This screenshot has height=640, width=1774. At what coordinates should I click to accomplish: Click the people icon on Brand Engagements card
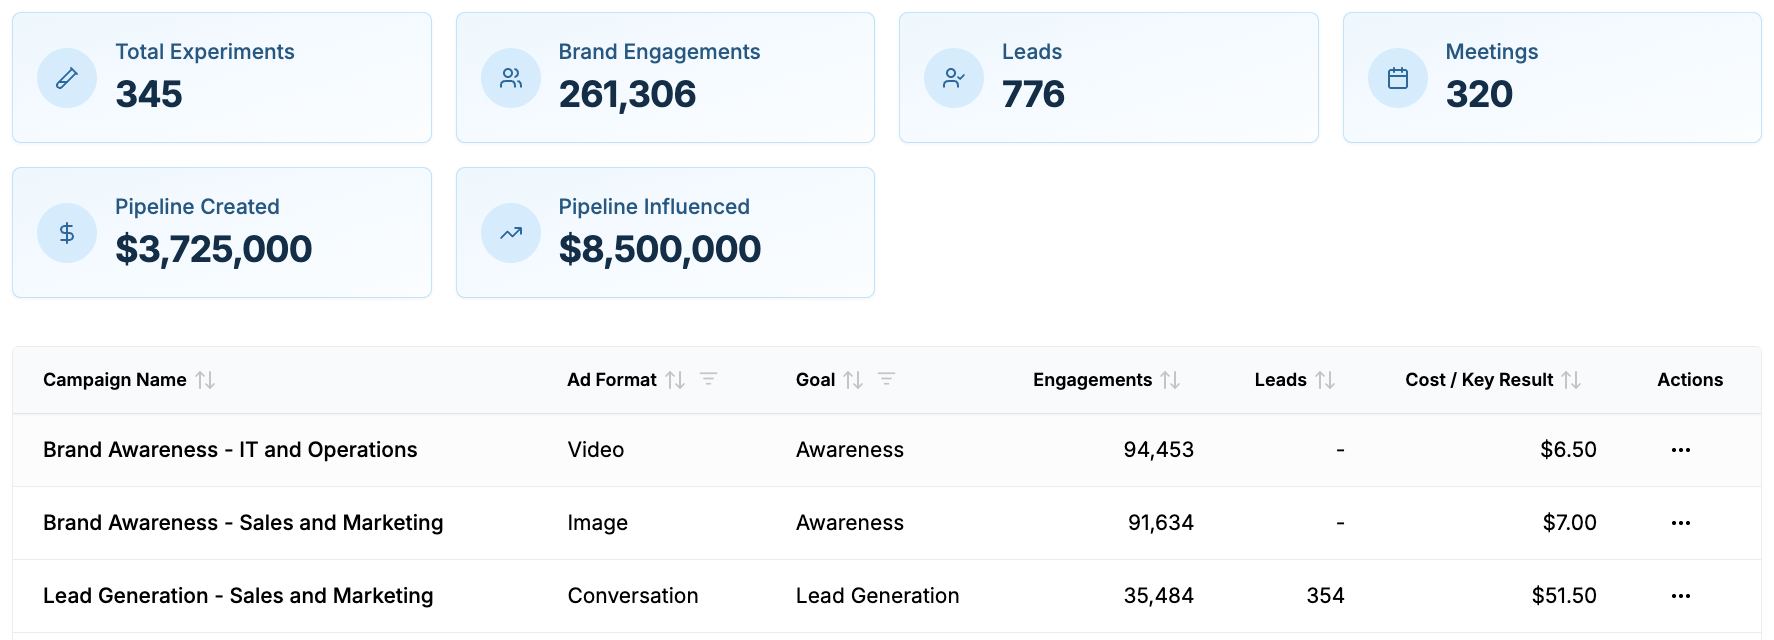[511, 78]
